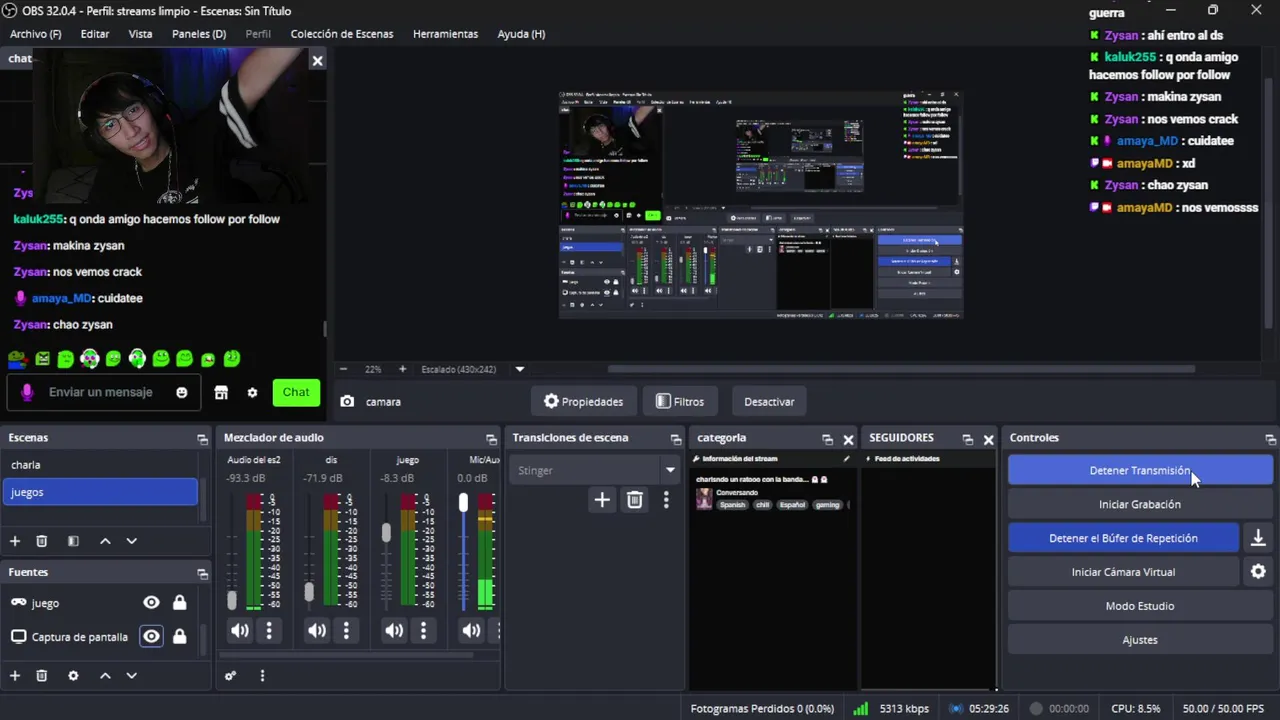Image resolution: width=1280 pixels, height=720 pixels.
Task: Mute the dis audio channel
Action: 317,630
